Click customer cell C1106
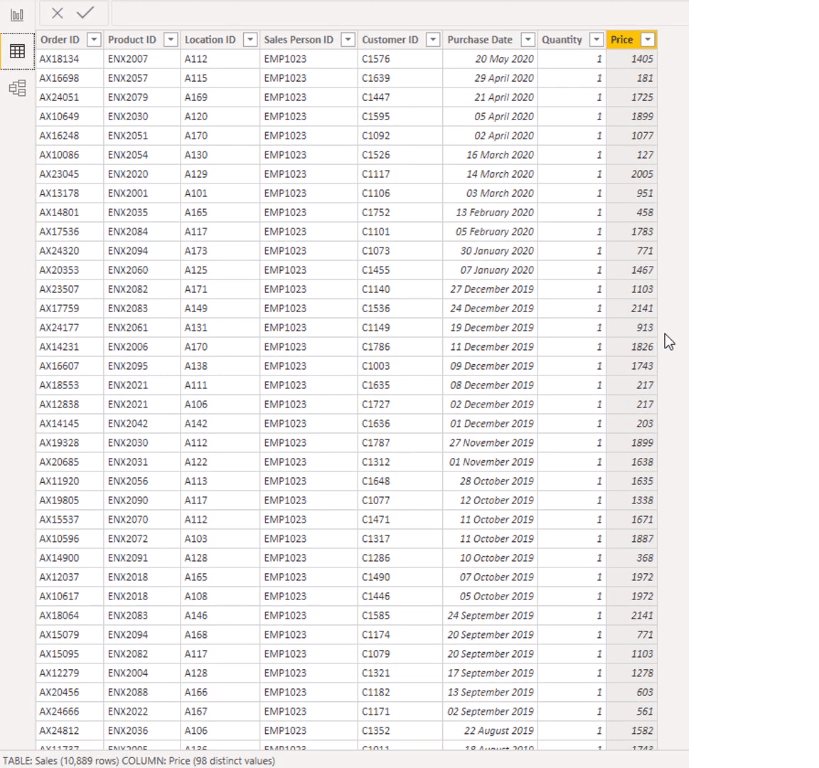Screen dimensions: 819x768 tap(400, 193)
